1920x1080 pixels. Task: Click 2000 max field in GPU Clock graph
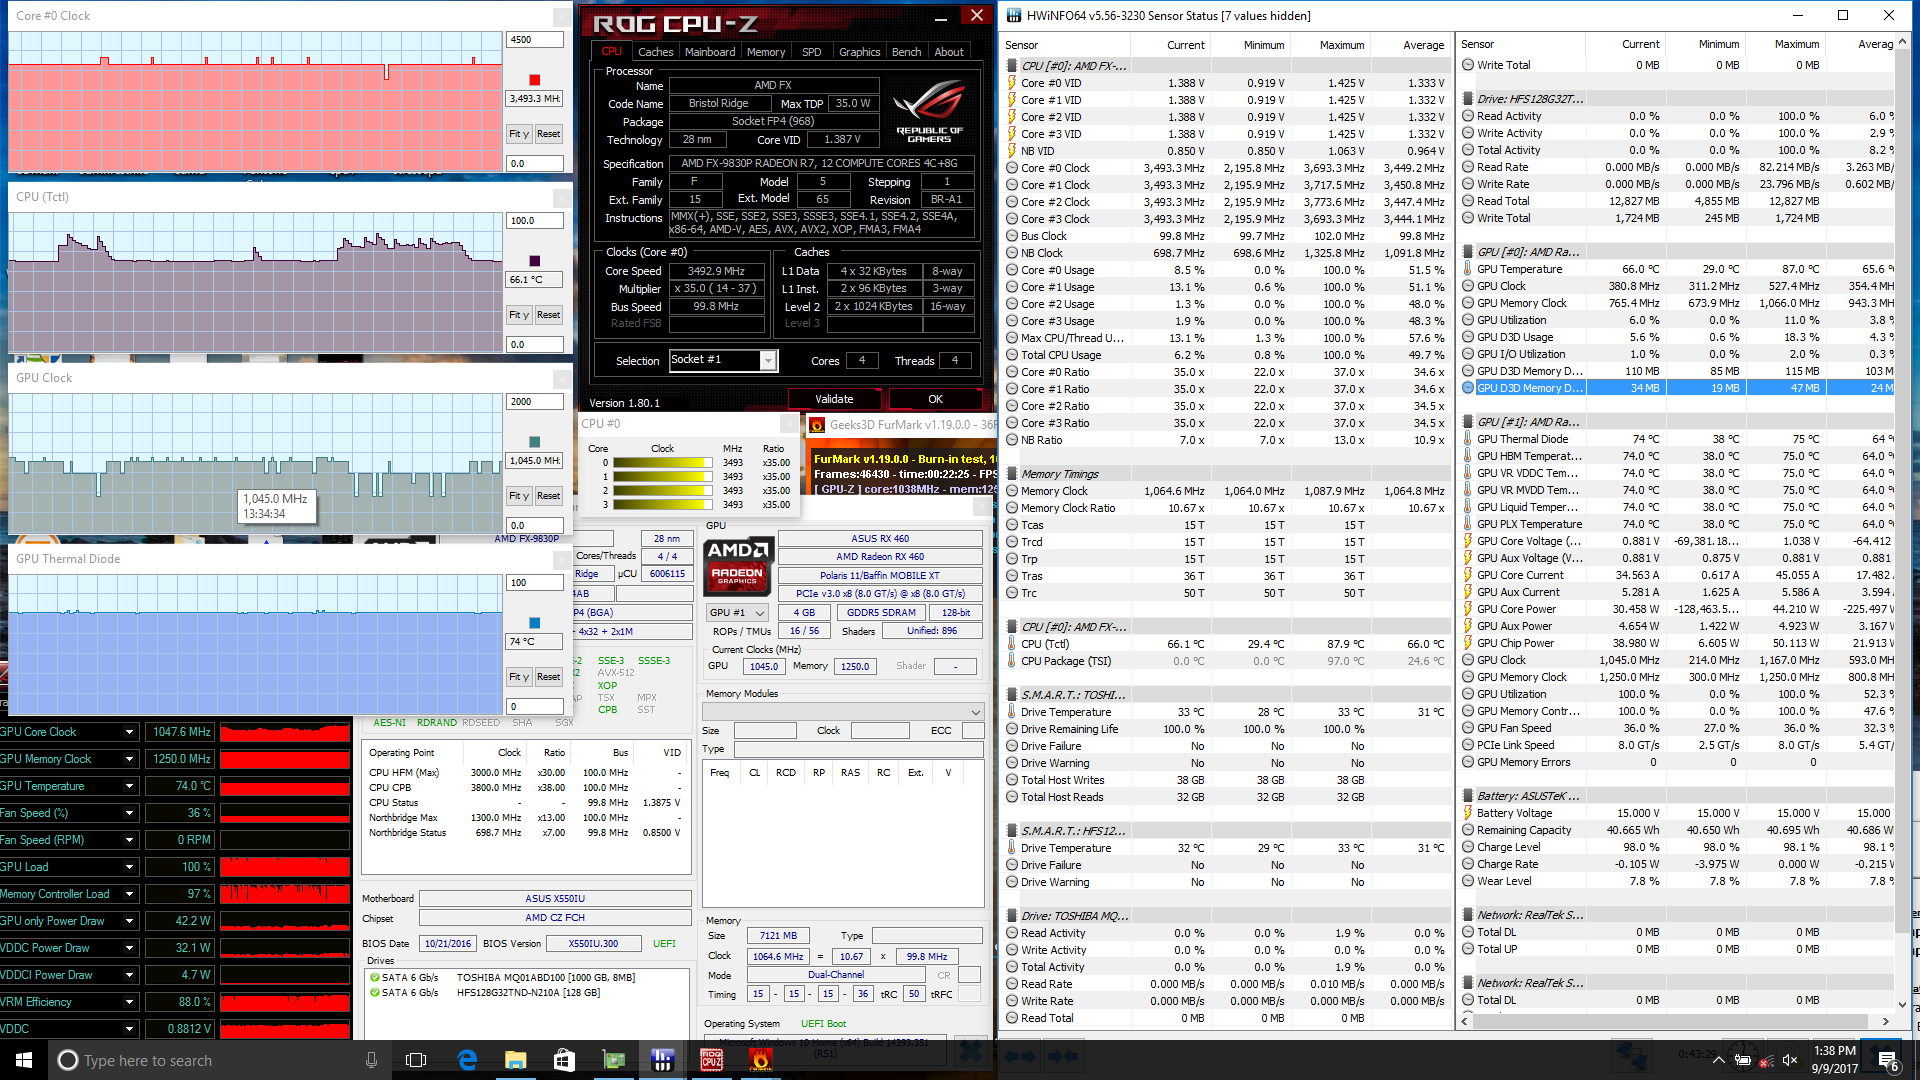pyautogui.click(x=534, y=402)
